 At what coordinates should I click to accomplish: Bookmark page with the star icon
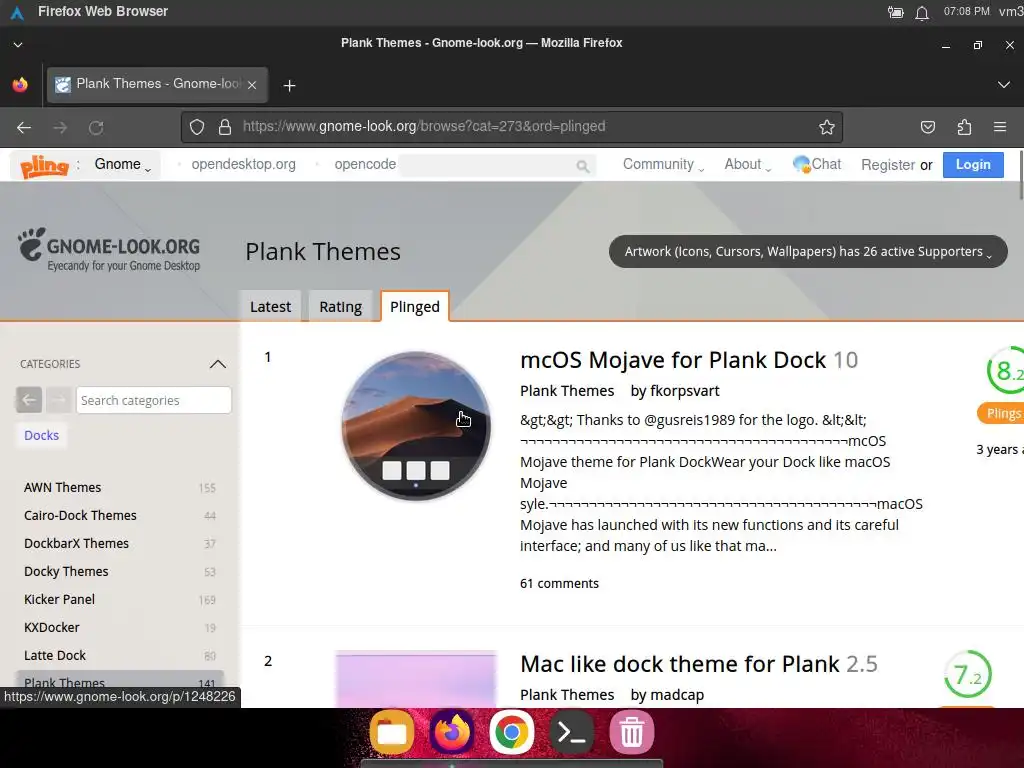click(827, 127)
